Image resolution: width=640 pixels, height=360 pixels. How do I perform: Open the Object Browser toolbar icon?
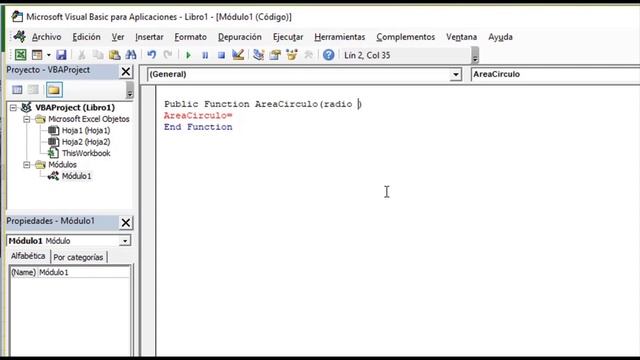point(292,55)
